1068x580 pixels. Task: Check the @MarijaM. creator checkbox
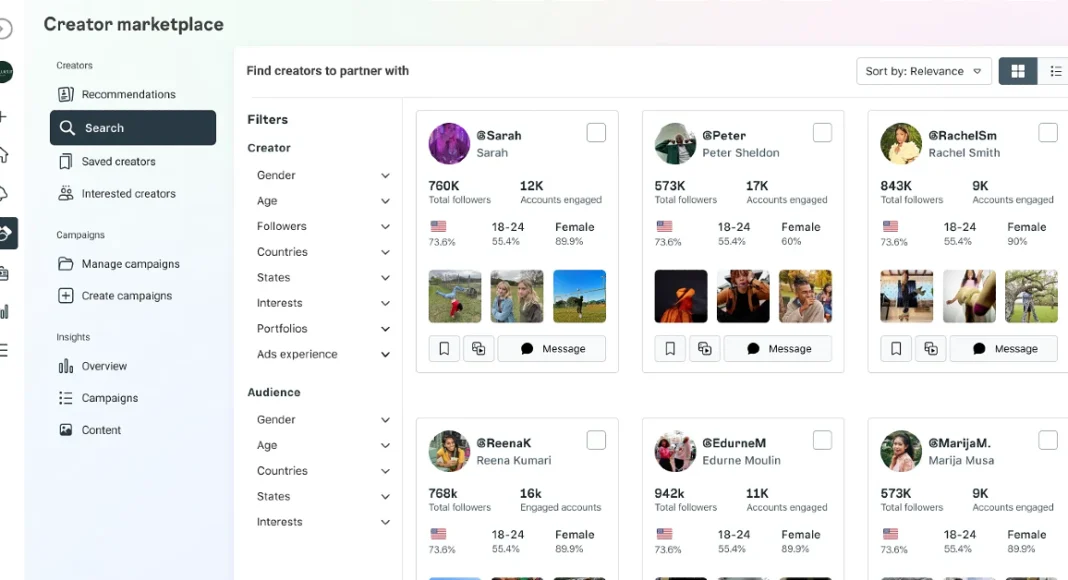tap(1048, 440)
